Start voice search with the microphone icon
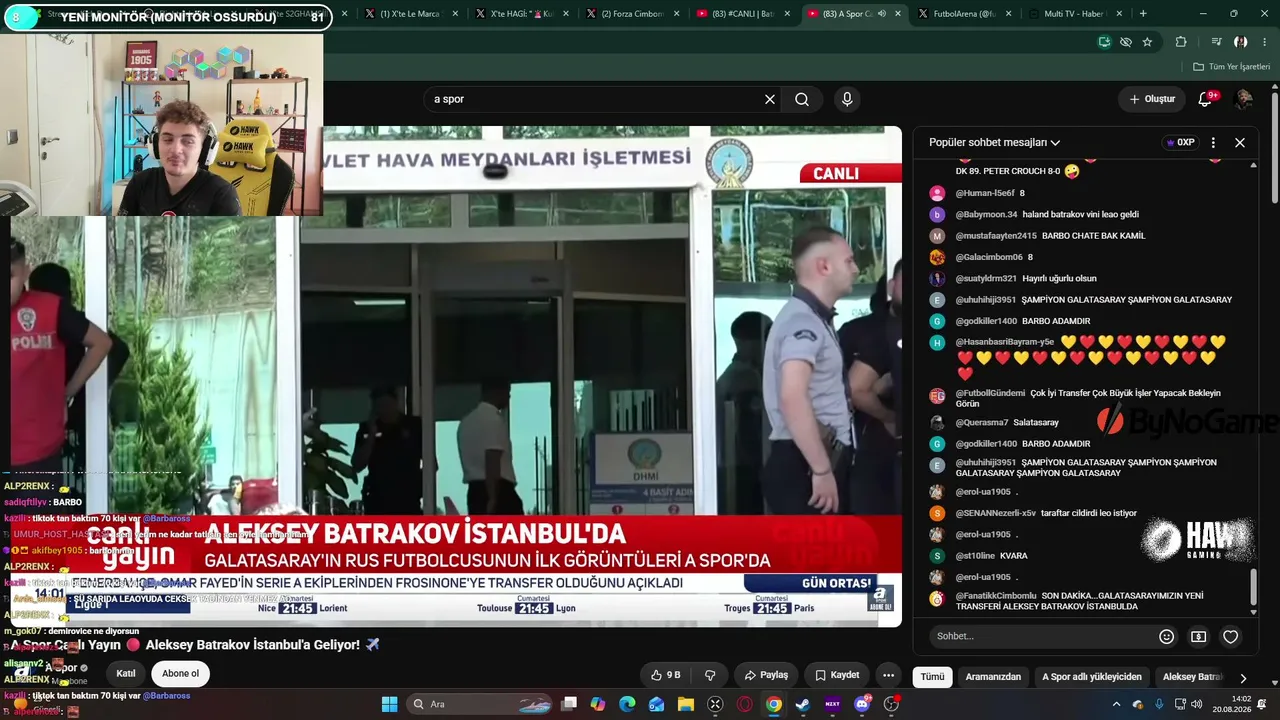The image size is (1280, 720). (x=847, y=99)
